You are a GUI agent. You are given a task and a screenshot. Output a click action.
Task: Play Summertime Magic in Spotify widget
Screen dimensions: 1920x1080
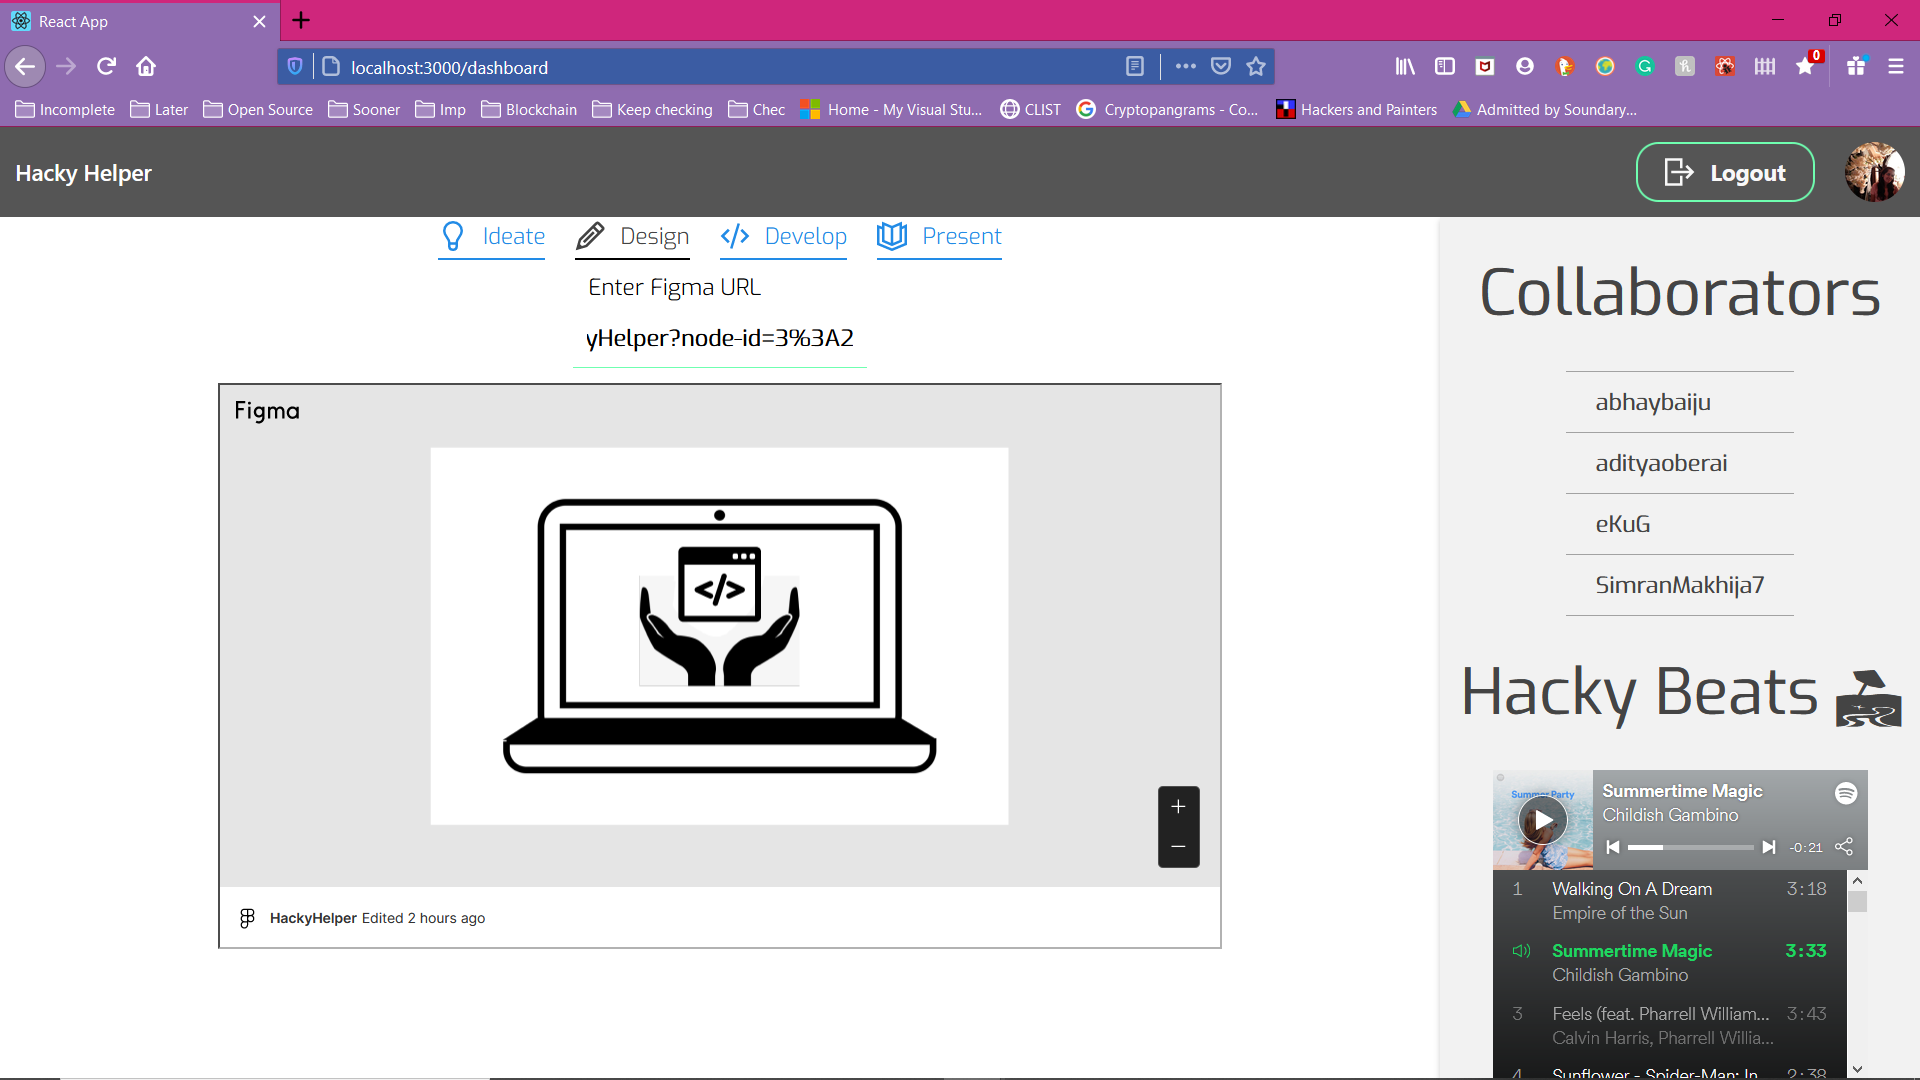(x=1543, y=820)
